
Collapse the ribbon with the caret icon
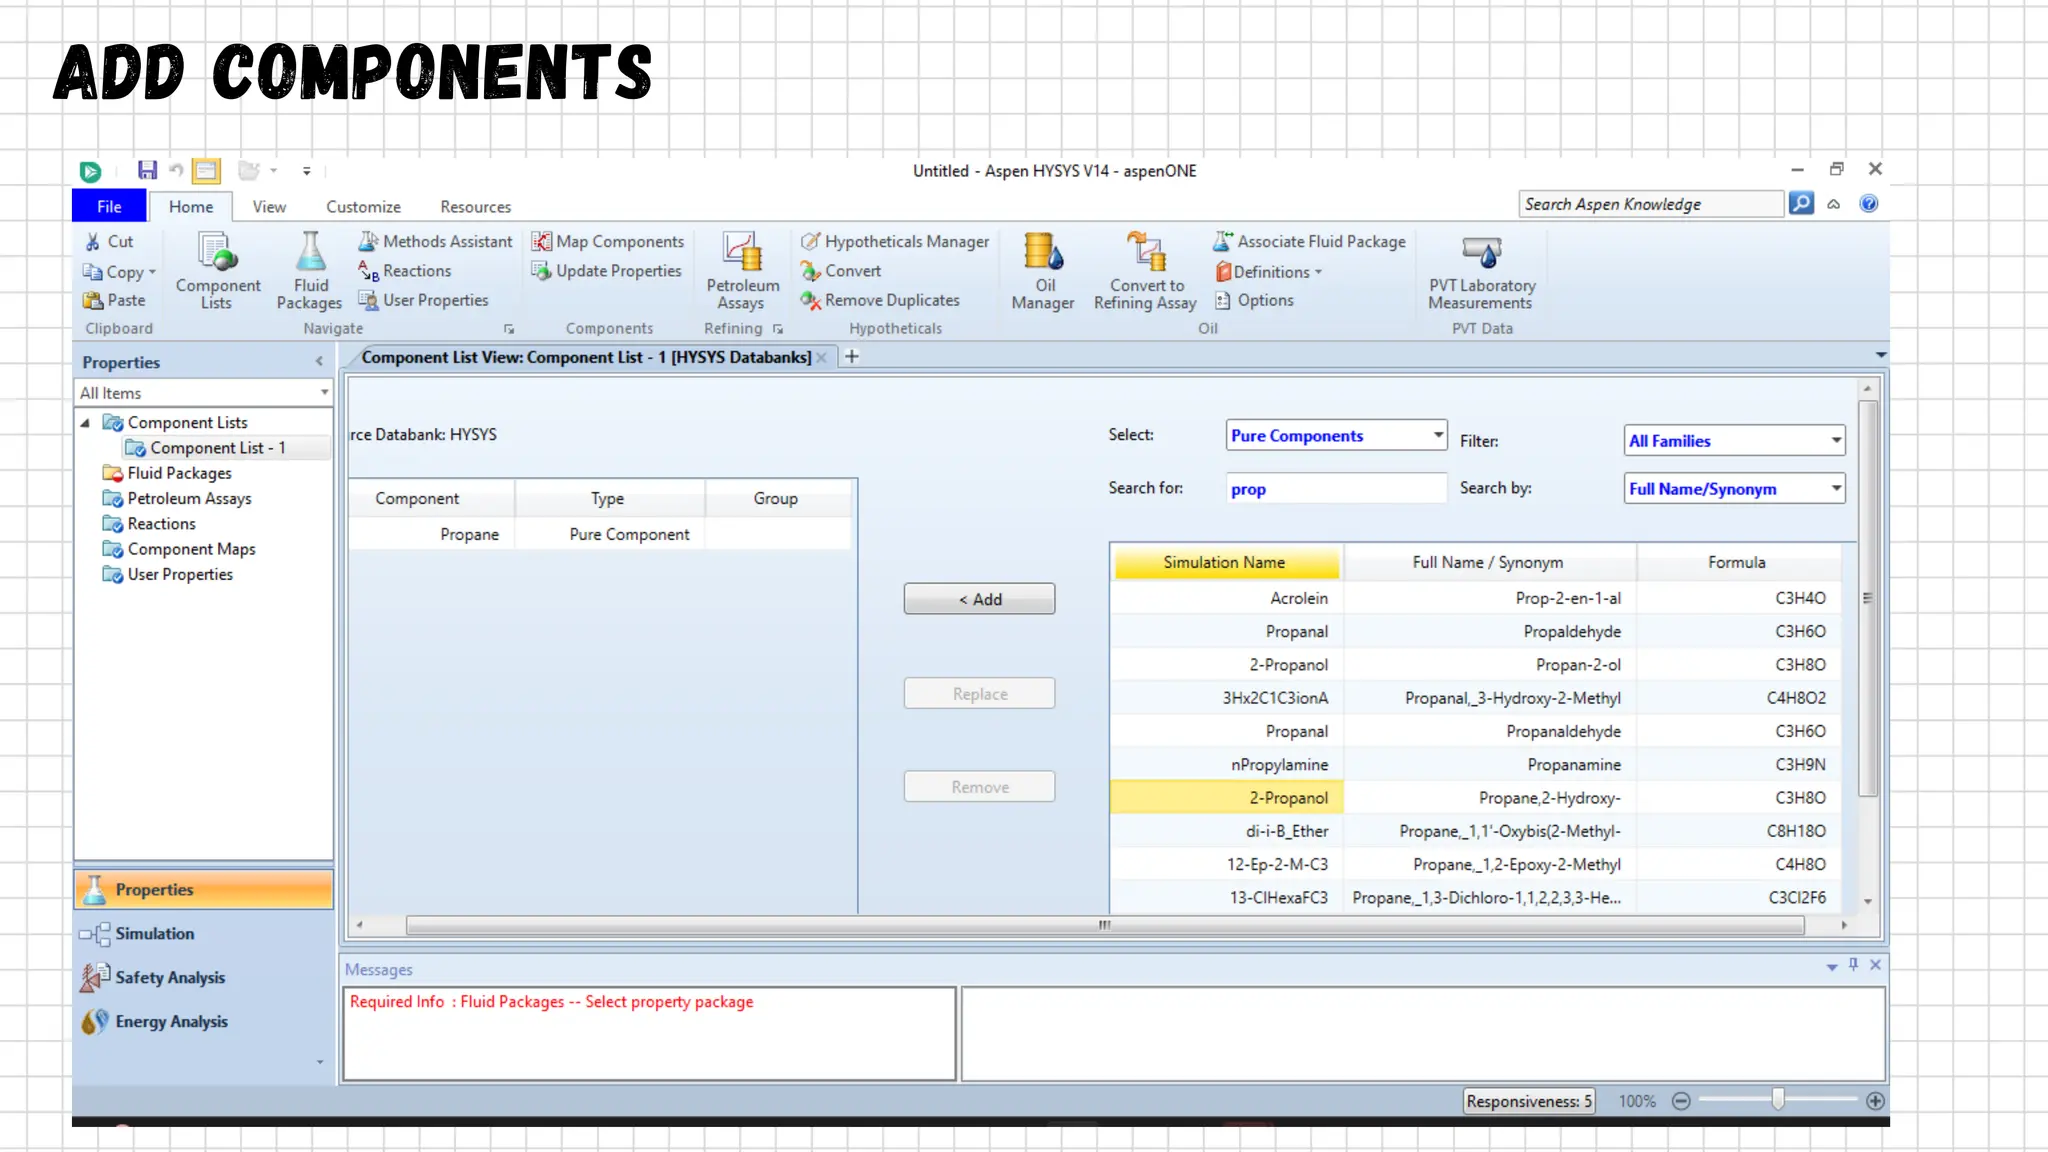[x=1834, y=204]
